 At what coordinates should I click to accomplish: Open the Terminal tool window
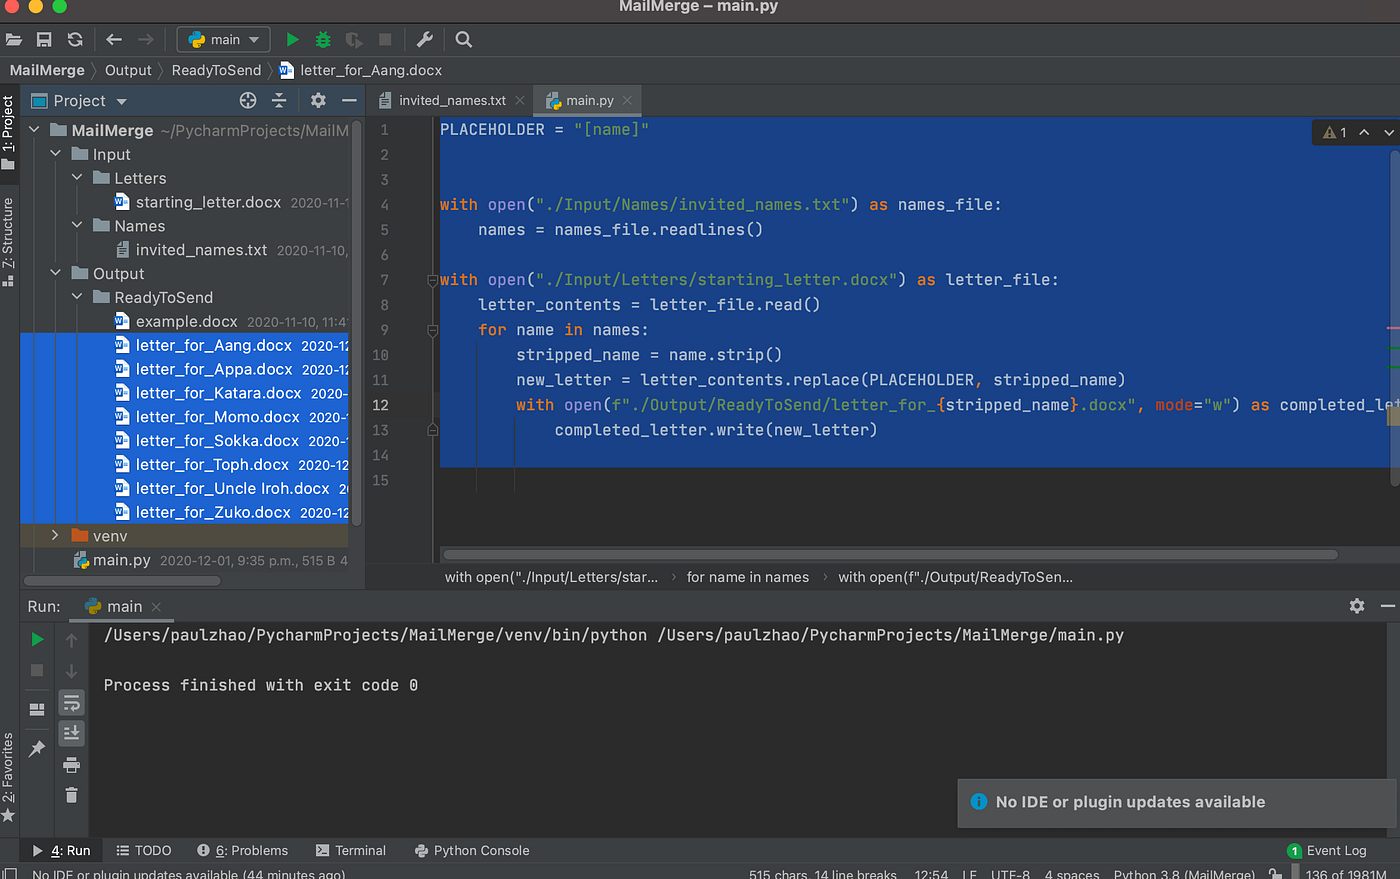[351, 850]
